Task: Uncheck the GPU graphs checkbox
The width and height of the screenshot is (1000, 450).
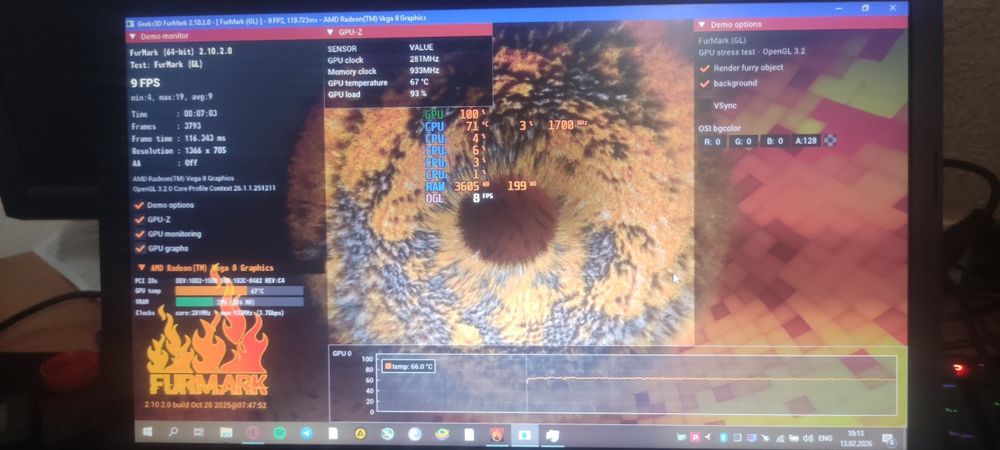Action: tap(140, 249)
